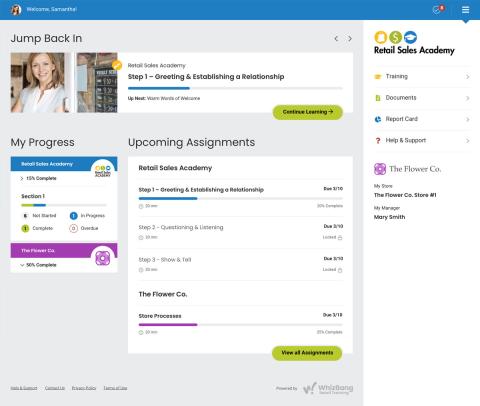480x406 pixels.
Task: Expand the Training menu chevron
Action: point(468,77)
